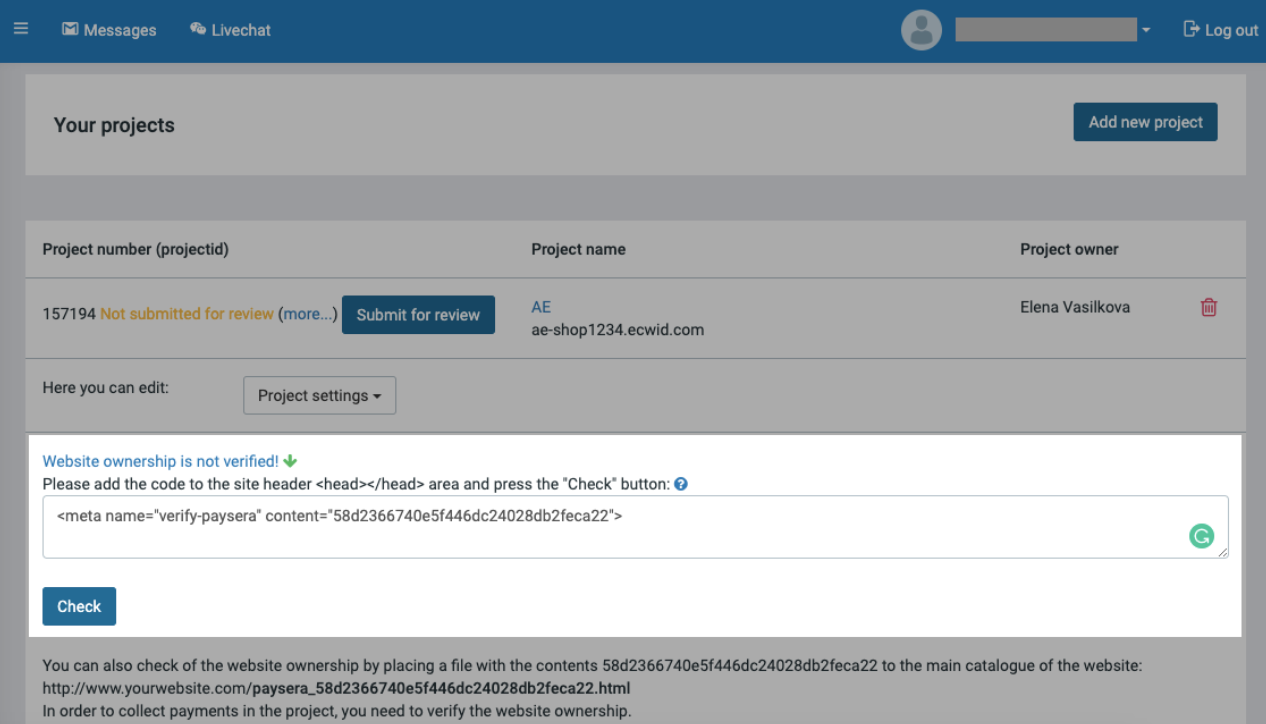The height and width of the screenshot is (724, 1266).
Task: Click the Project number (projectid) column header
Action: coord(136,249)
